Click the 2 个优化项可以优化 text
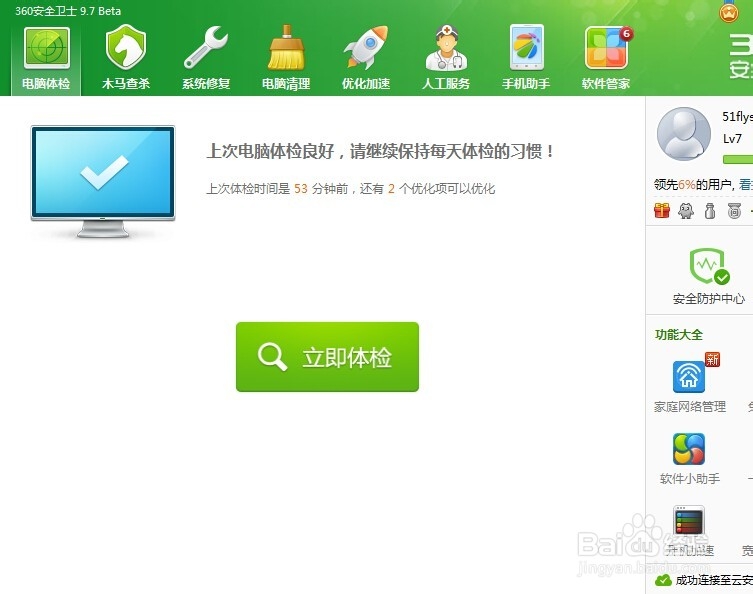 point(441,189)
